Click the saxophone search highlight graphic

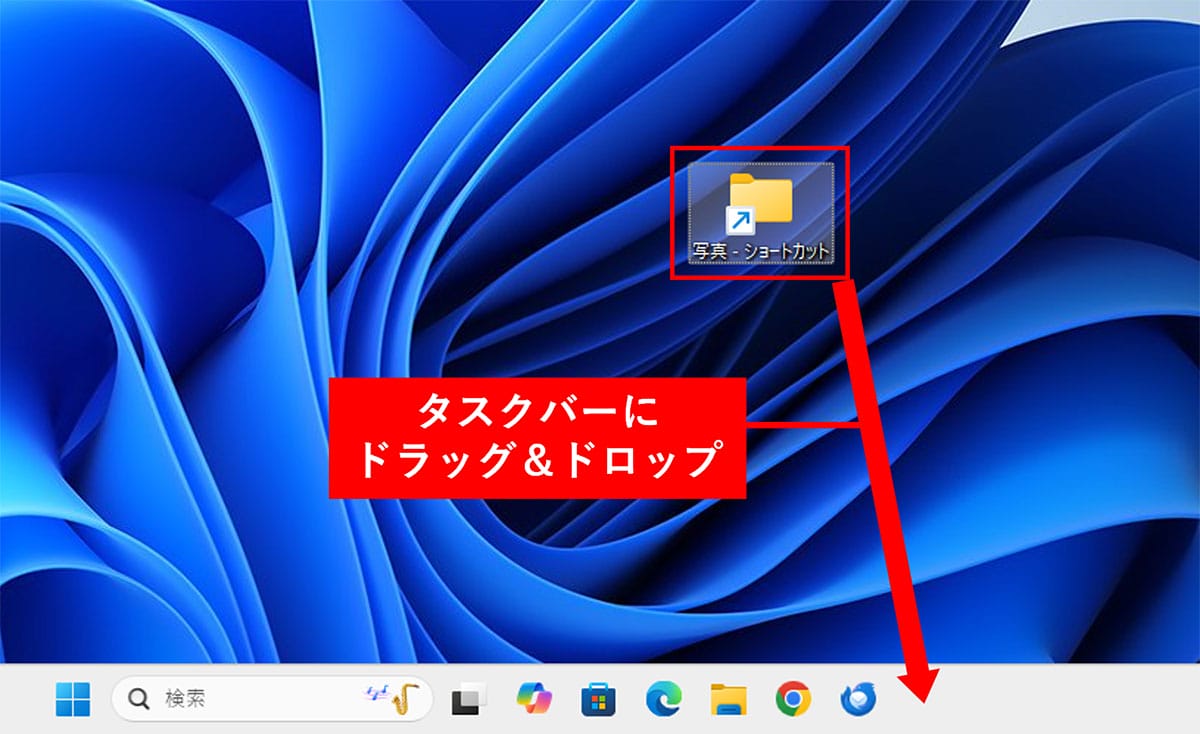(x=395, y=697)
